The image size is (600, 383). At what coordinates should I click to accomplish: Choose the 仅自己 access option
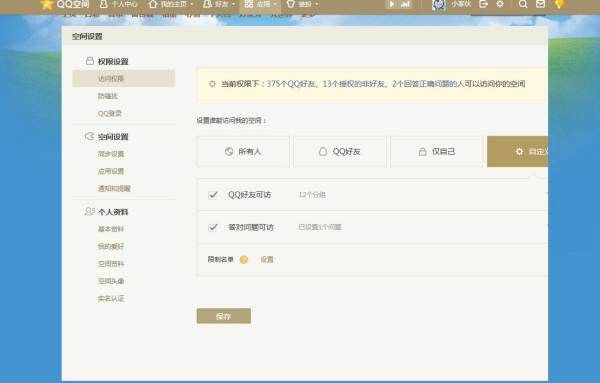(437, 152)
